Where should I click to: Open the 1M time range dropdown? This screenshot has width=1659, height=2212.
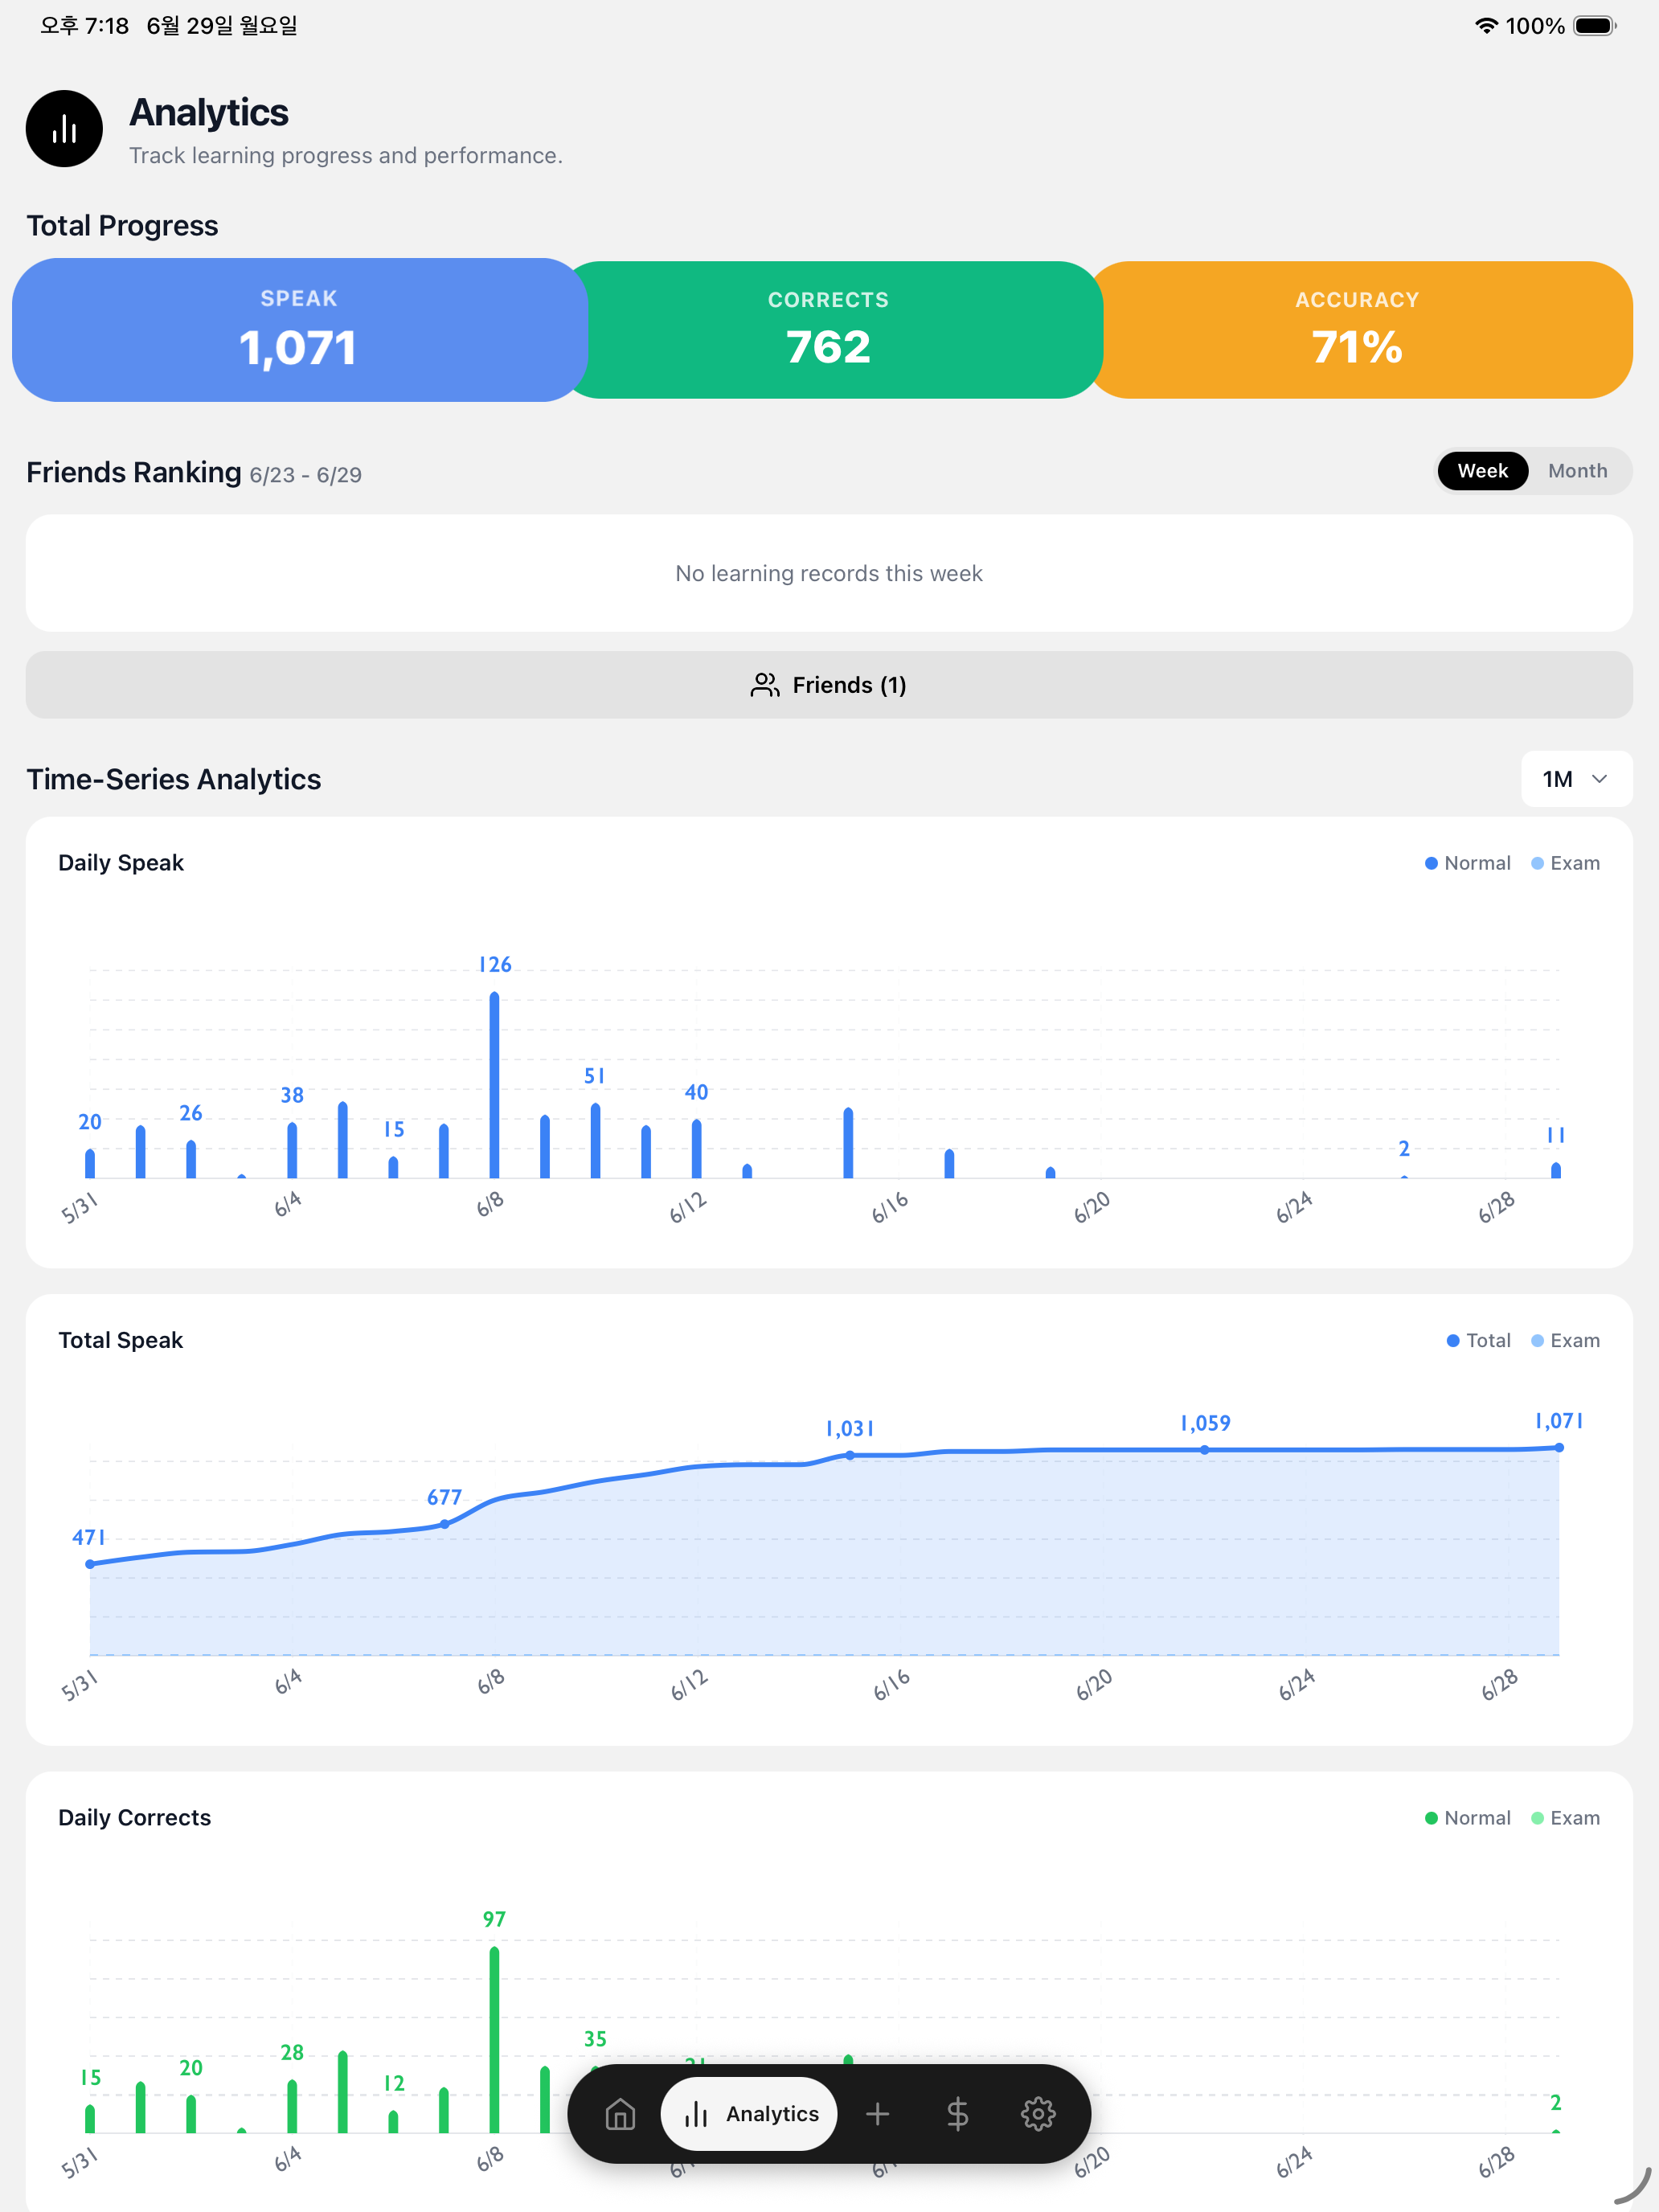point(1576,779)
